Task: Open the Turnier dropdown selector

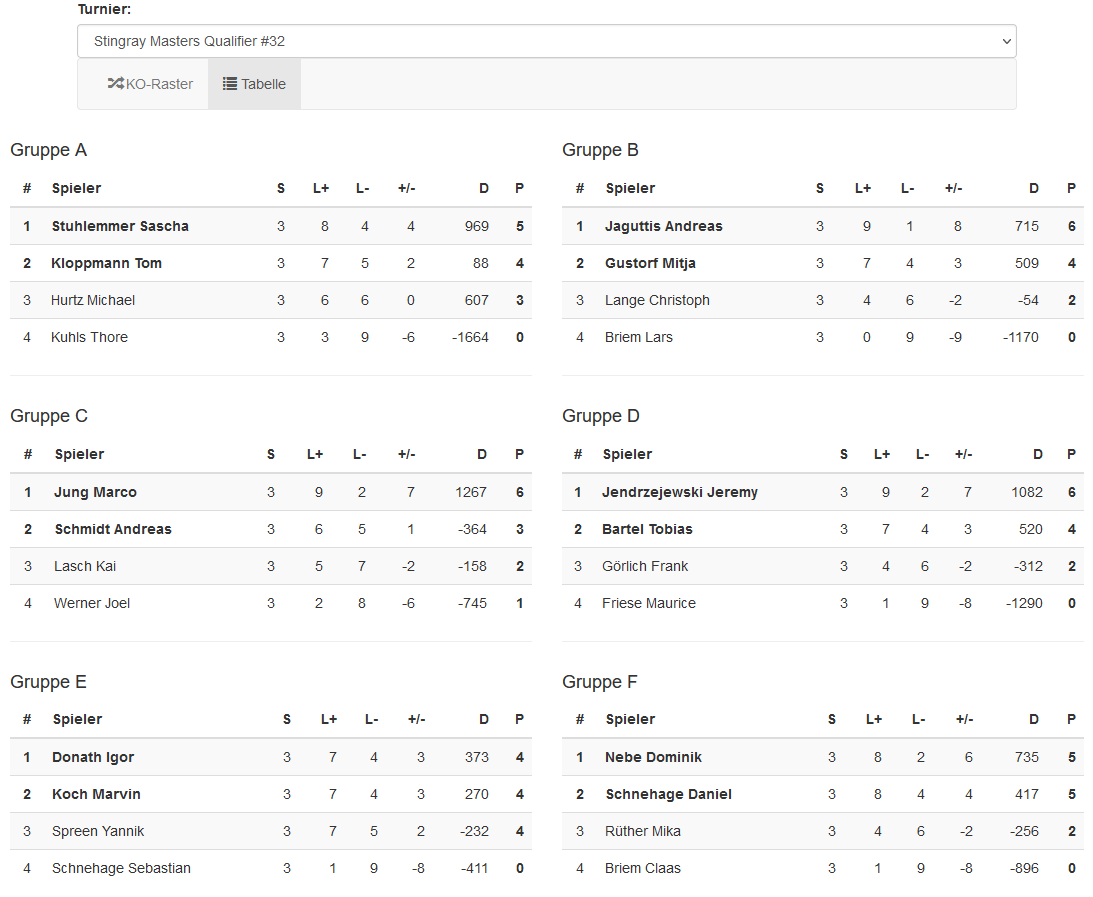Action: [546, 41]
